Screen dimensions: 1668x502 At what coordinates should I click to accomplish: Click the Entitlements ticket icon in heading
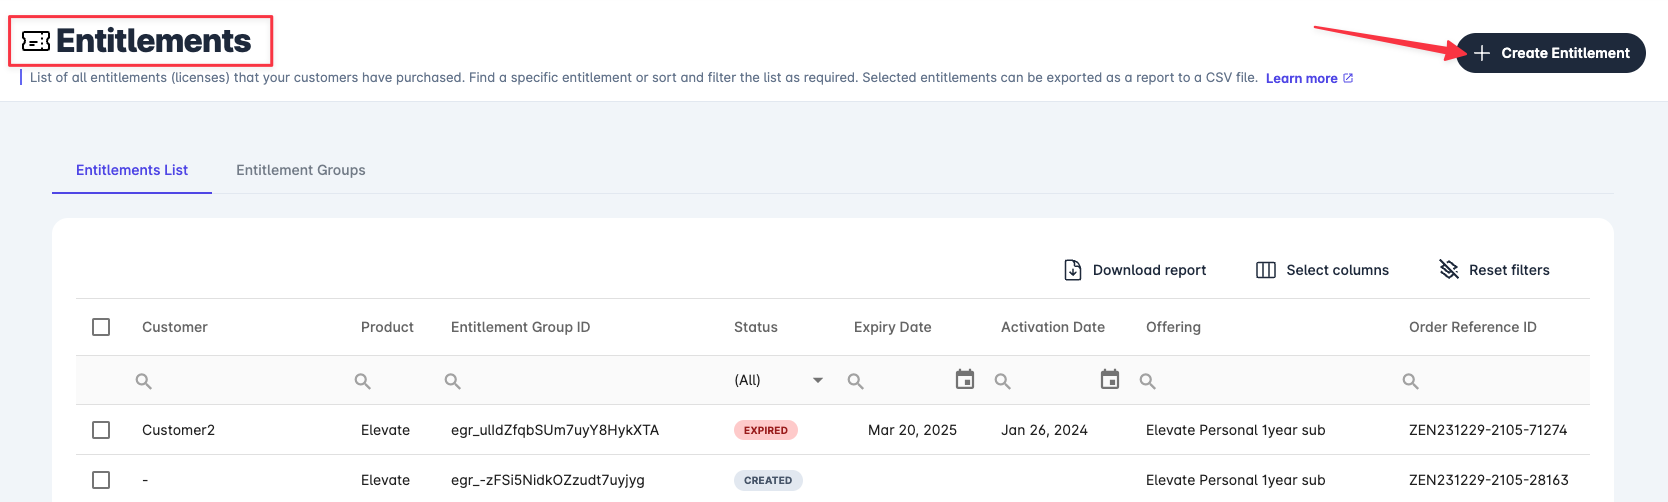coord(36,41)
